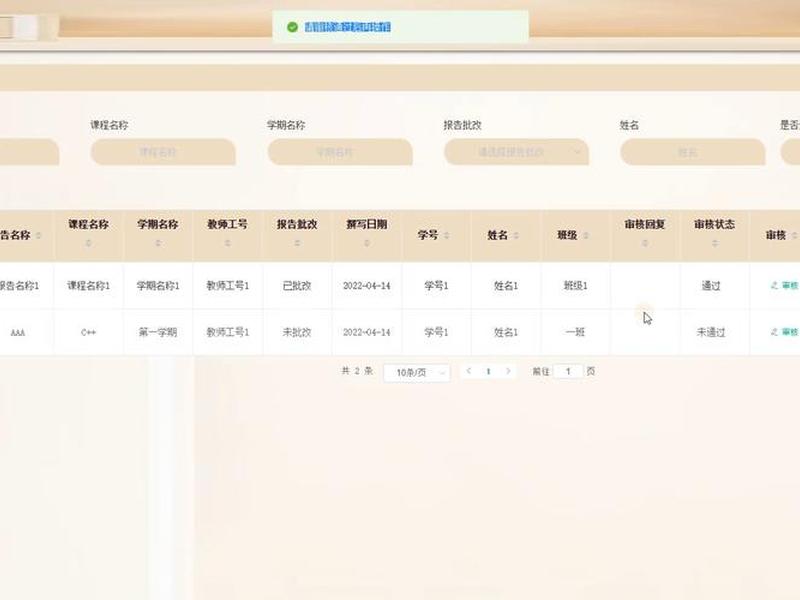Viewport: 800px width, 600px height.
Task: Click the 前往 page number input
Action: (x=567, y=371)
